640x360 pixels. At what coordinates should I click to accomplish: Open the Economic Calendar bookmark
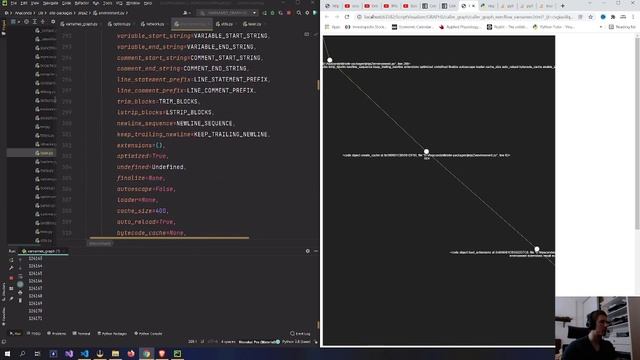pyautogui.click(x=412, y=27)
